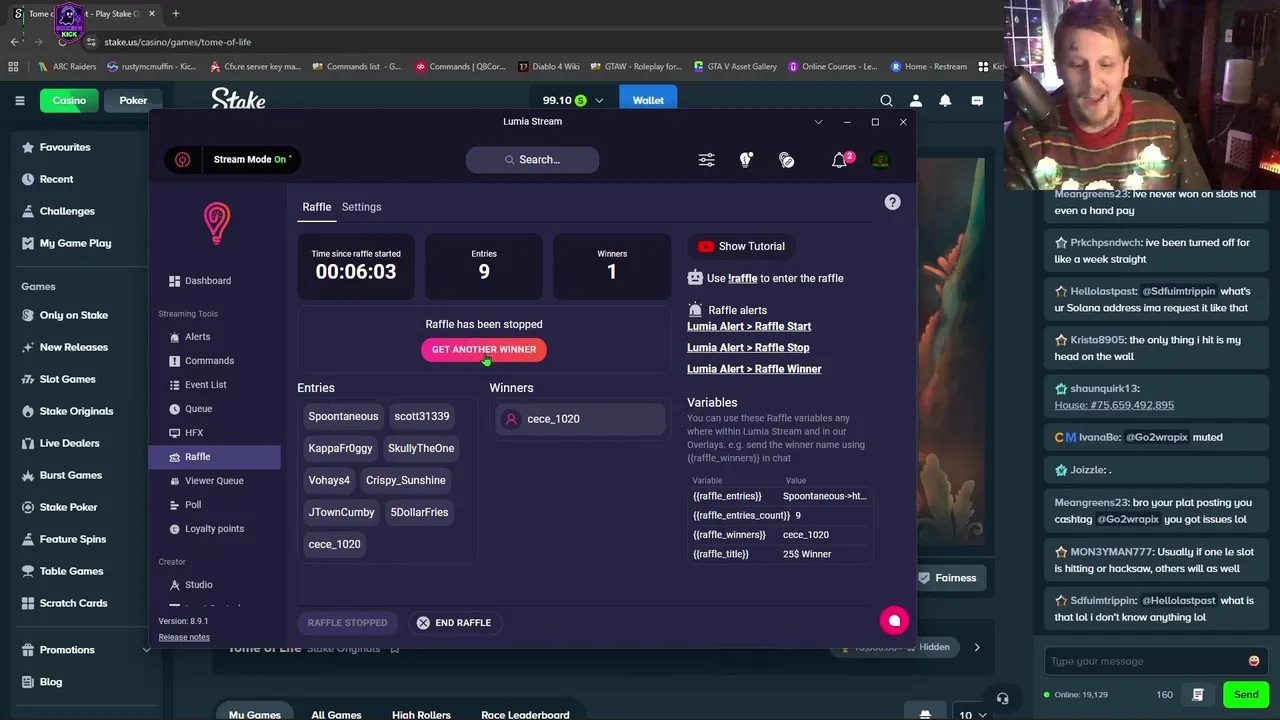Open Lumia Alert > Raffle Start link
This screenshot has height=720, width=1280.
pyautogui.click(x=749, y=326)
